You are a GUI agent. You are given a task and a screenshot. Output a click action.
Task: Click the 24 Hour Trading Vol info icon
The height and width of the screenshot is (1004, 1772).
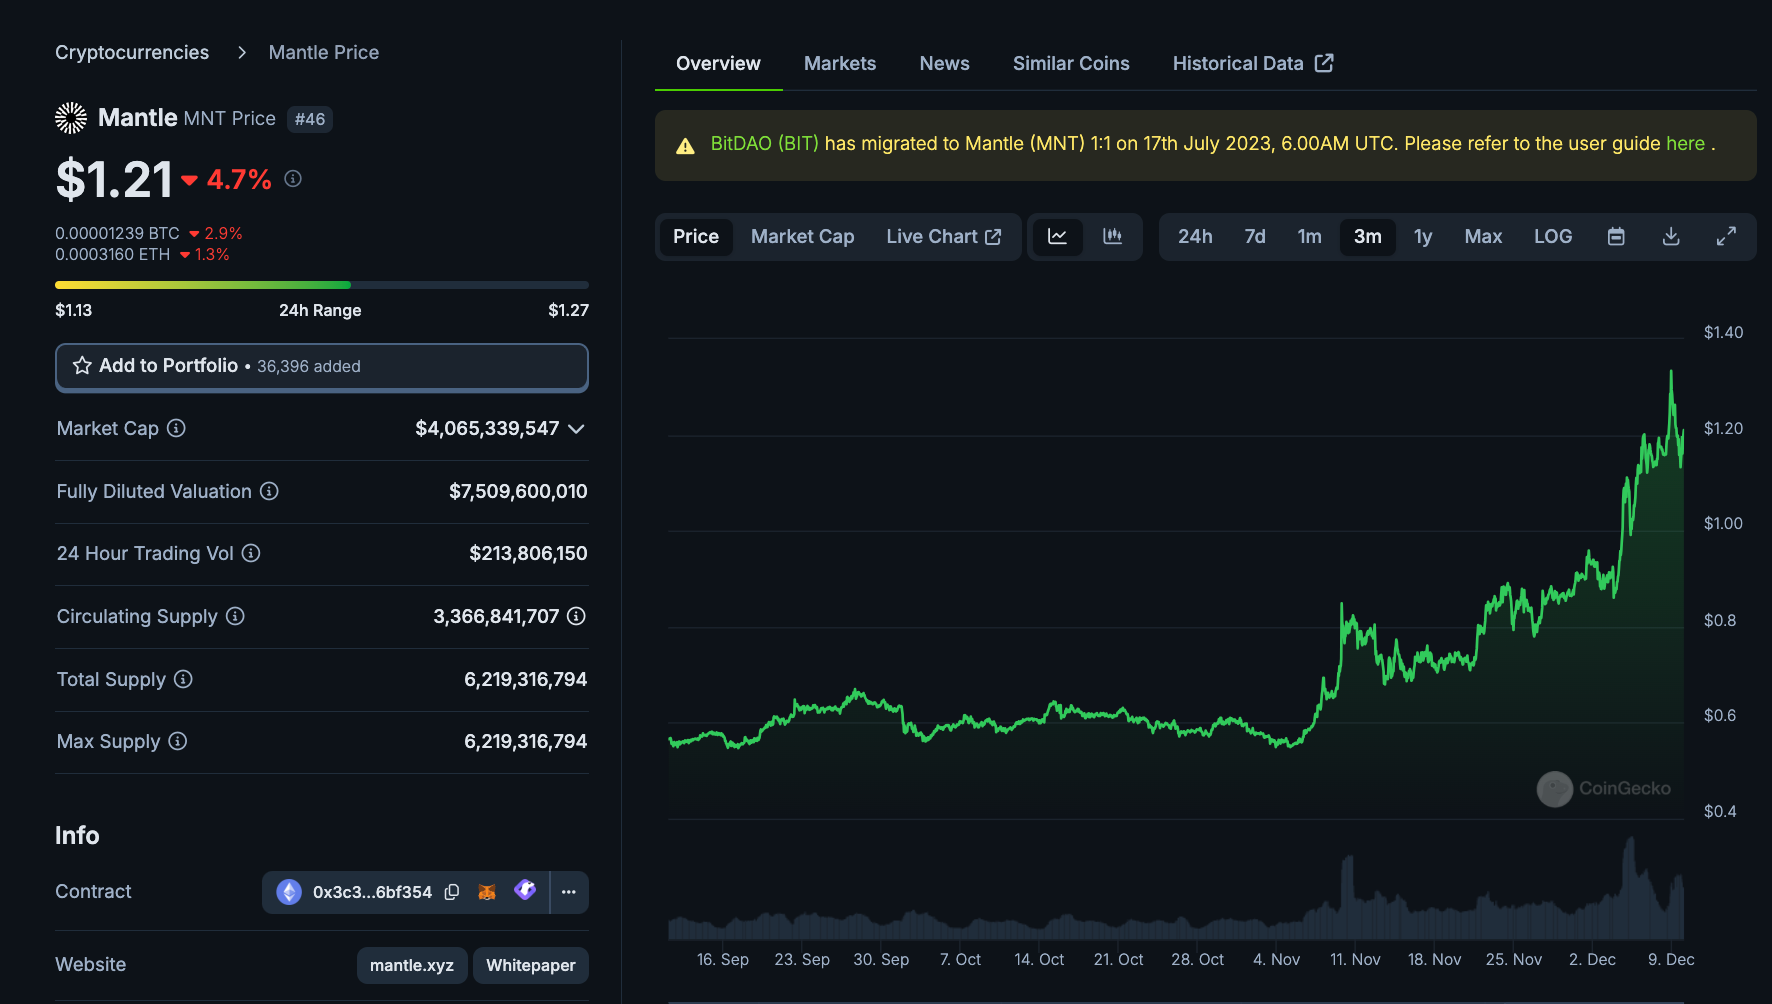(x=251, y=553)
